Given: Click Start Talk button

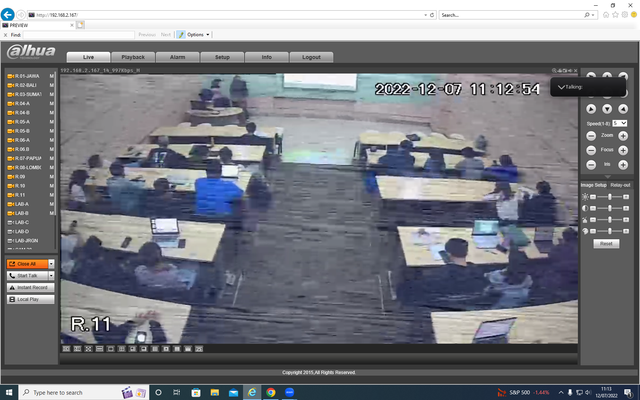Looking at the screenshot, I should pyautogui.click(x=27, y=276).
